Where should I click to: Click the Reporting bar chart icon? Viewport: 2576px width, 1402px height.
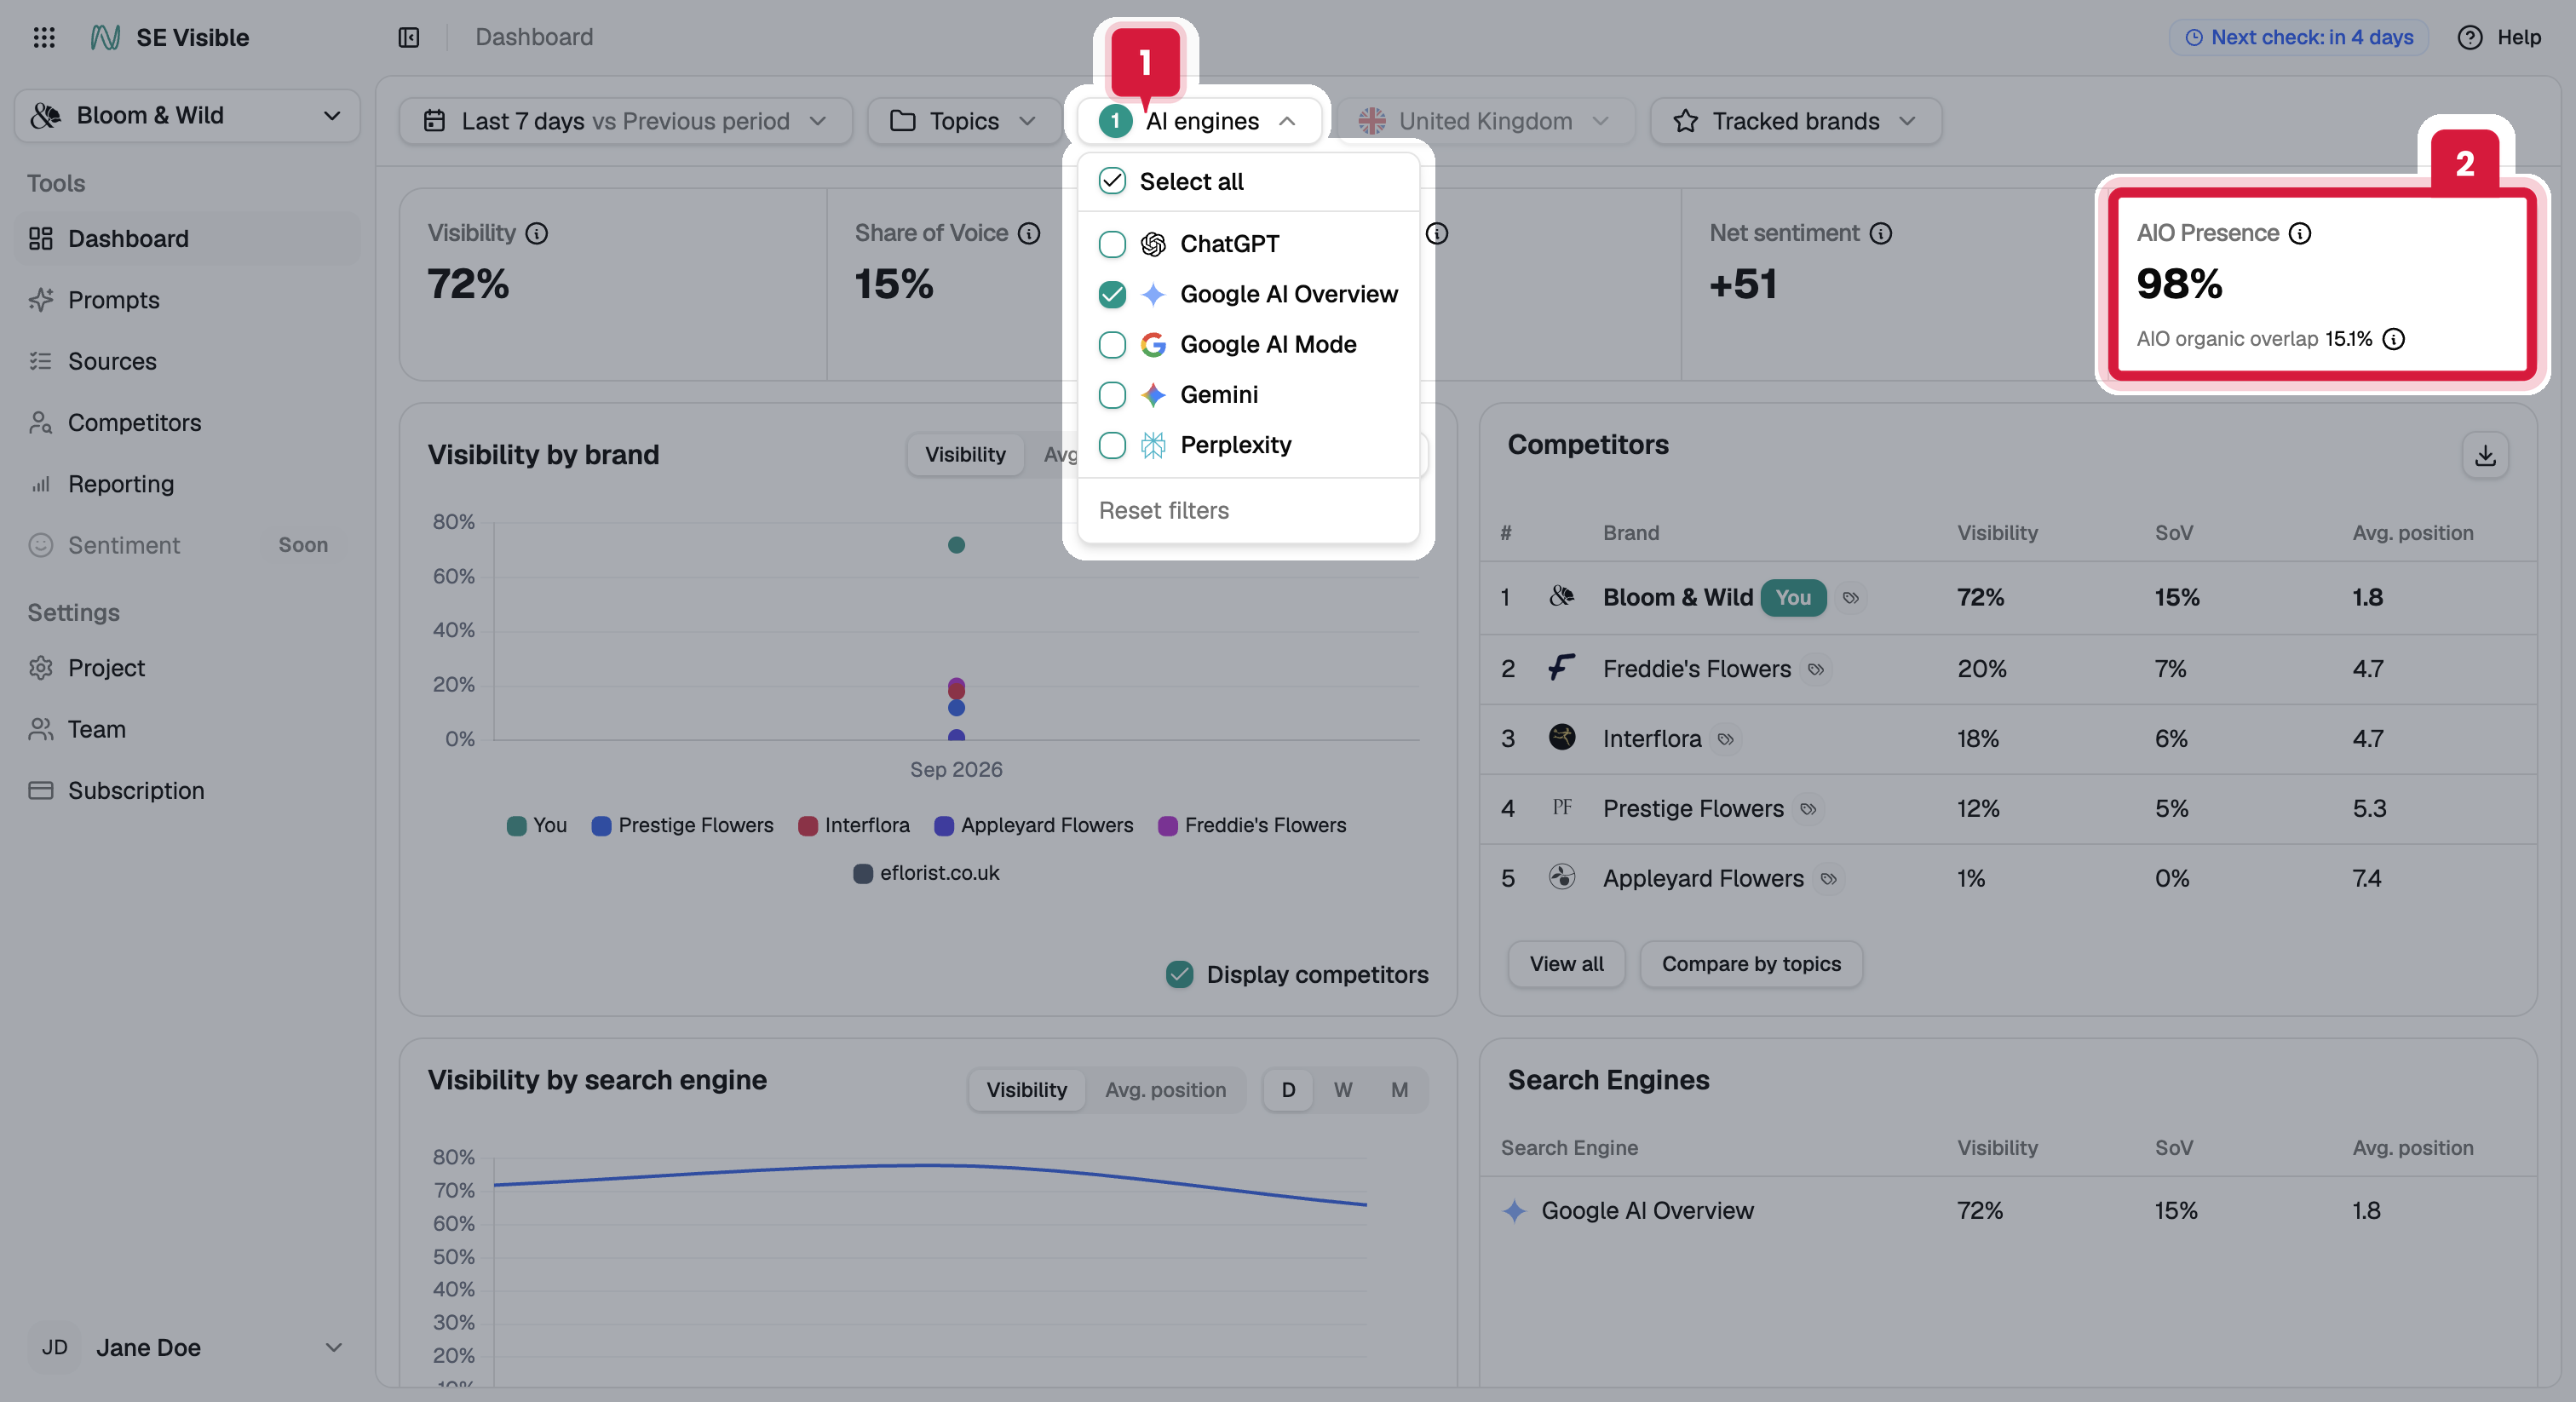click(x=40, y=484)
